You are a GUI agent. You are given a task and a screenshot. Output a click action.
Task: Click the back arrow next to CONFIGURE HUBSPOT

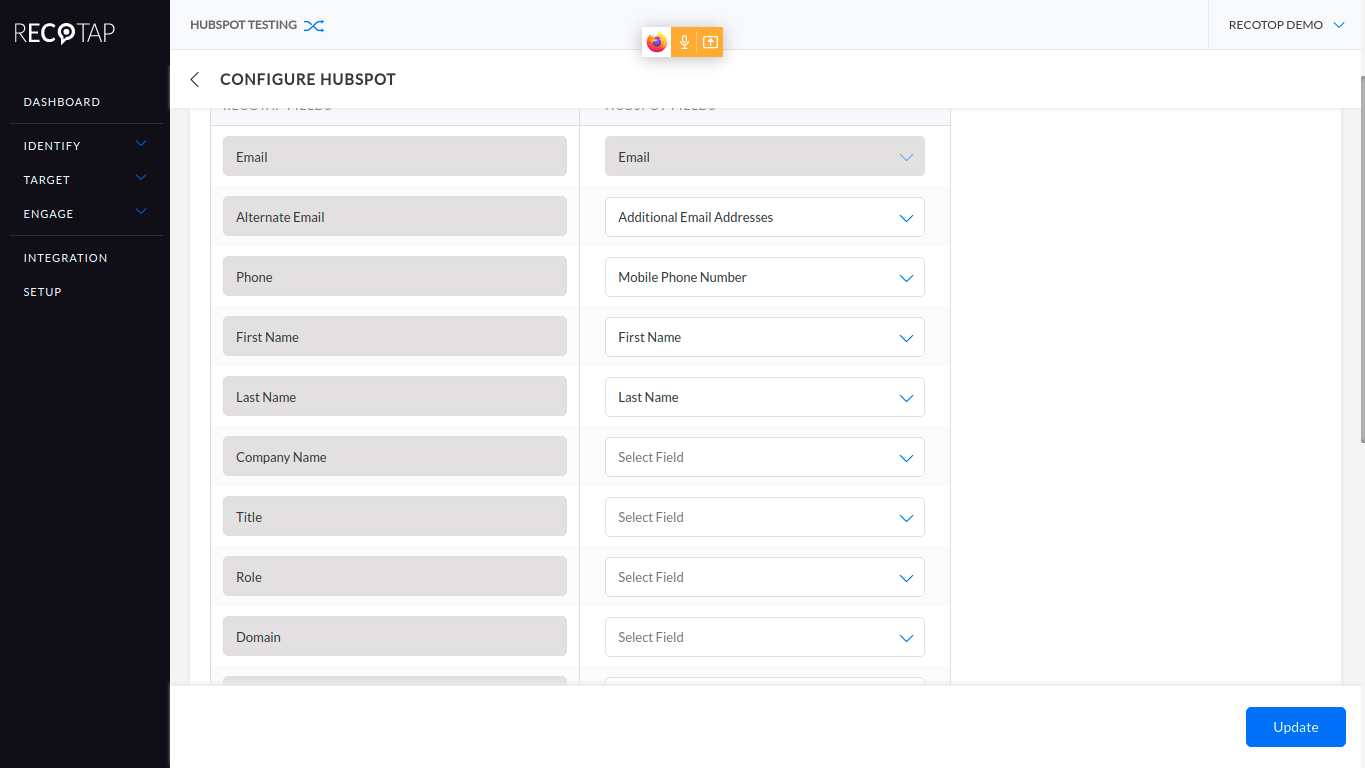coord(193,79)
